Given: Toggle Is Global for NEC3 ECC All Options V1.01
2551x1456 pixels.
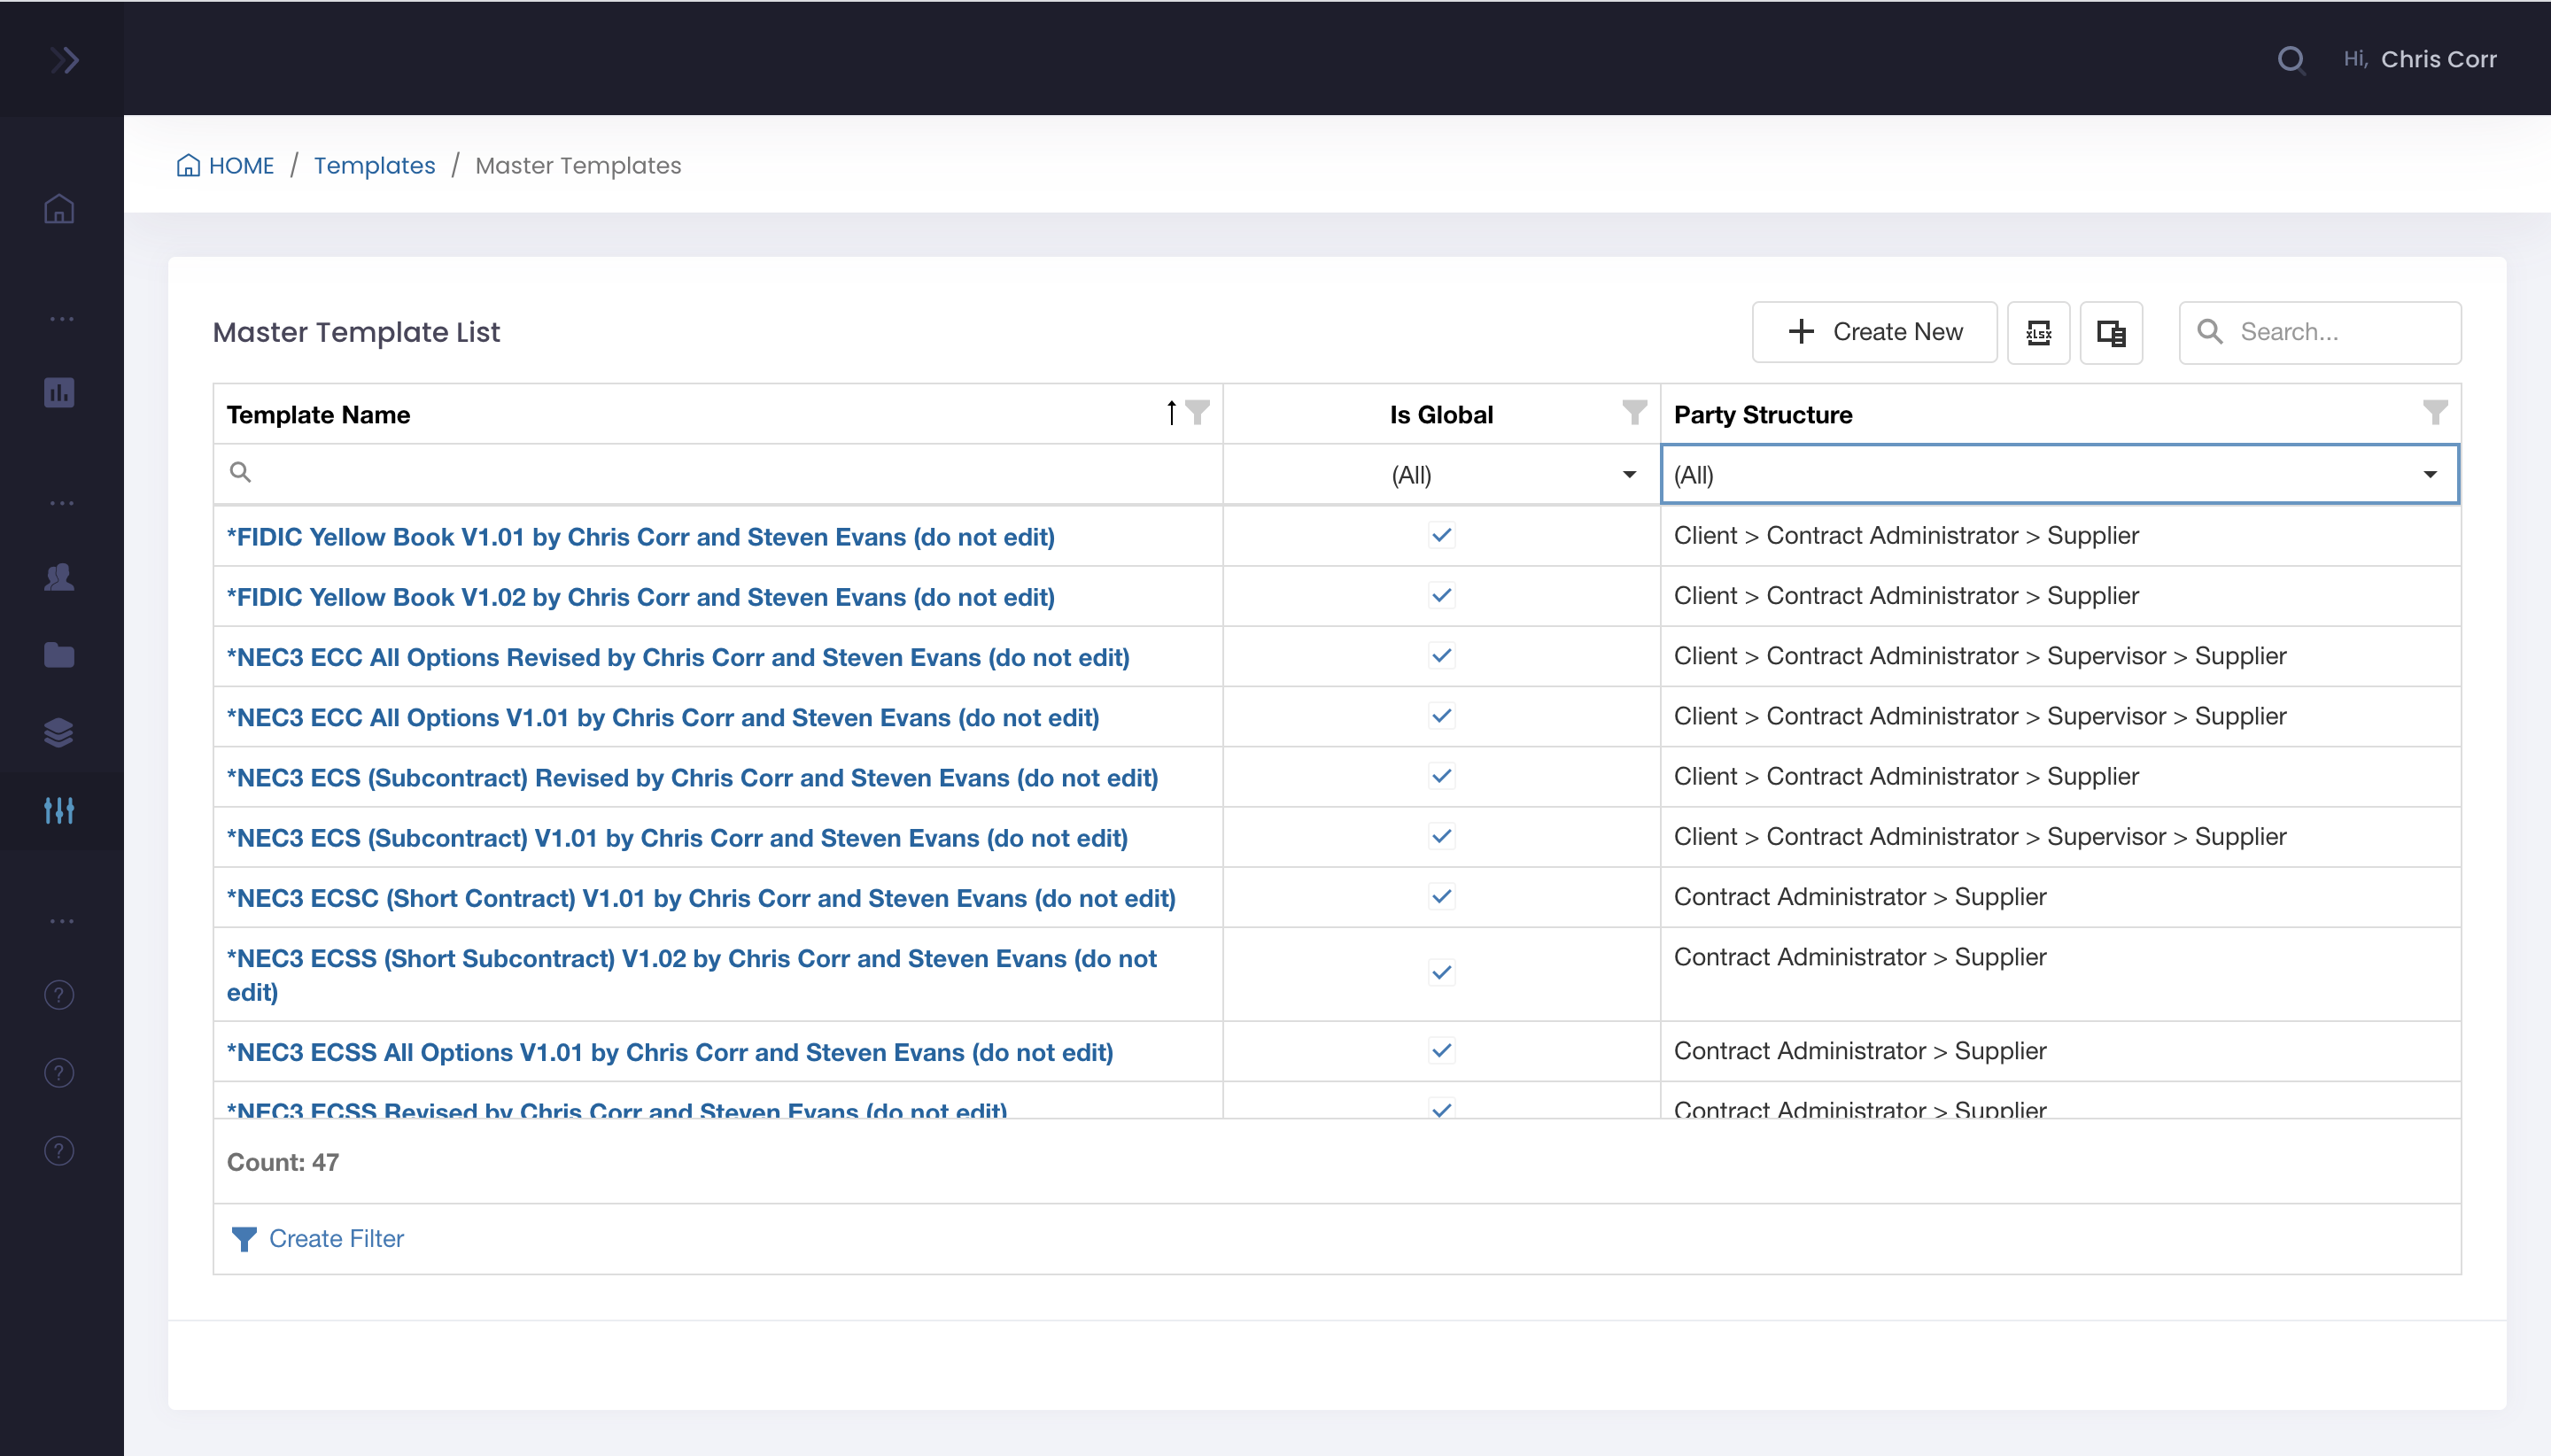Looking at the screenshot, I should coord(1441,715).
